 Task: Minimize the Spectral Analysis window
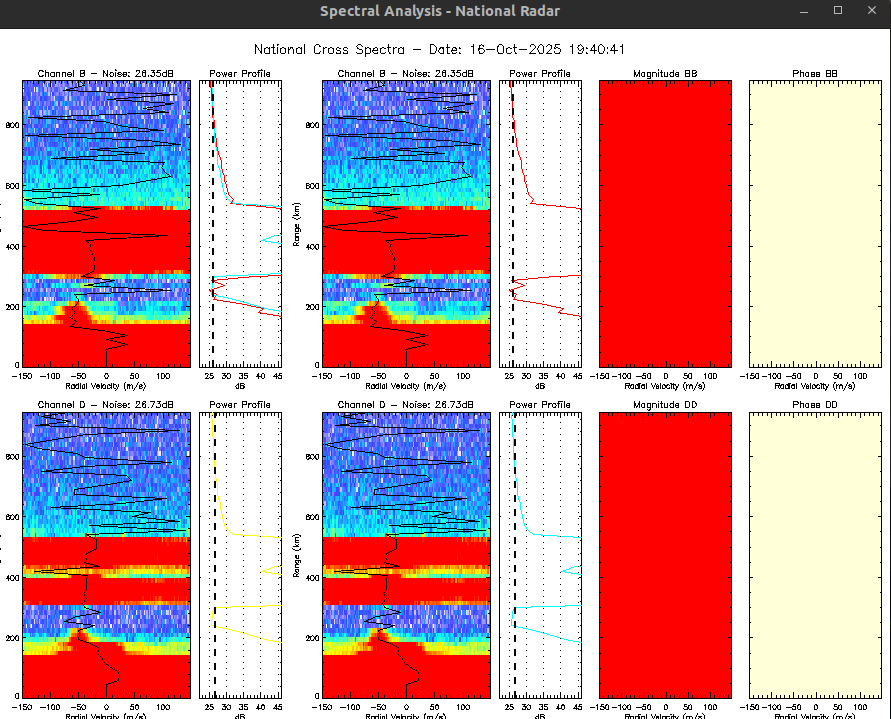click(806, 10)
